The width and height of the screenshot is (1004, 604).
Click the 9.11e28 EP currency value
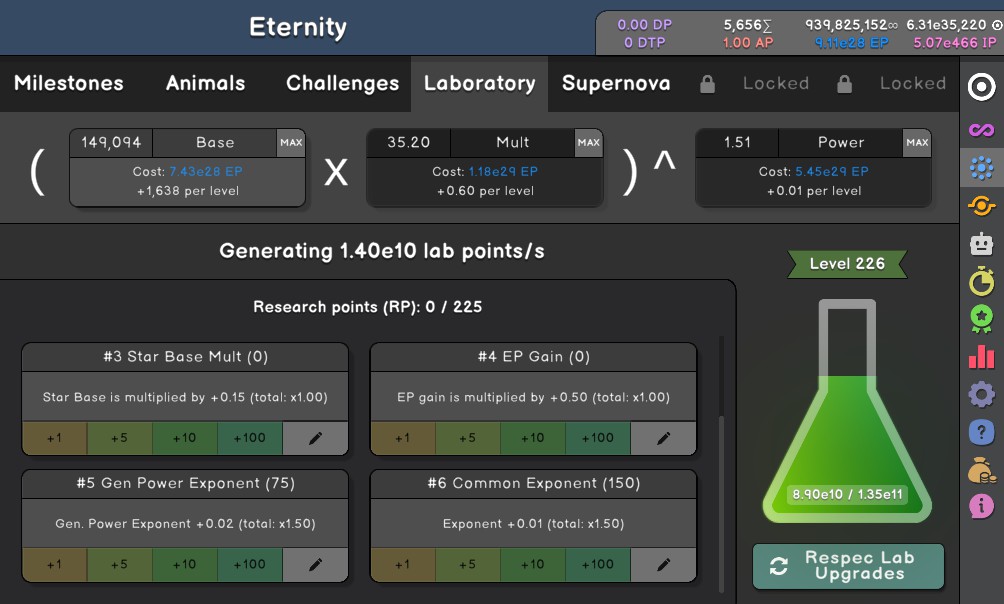pyautogui.click(x=852, y=43)
